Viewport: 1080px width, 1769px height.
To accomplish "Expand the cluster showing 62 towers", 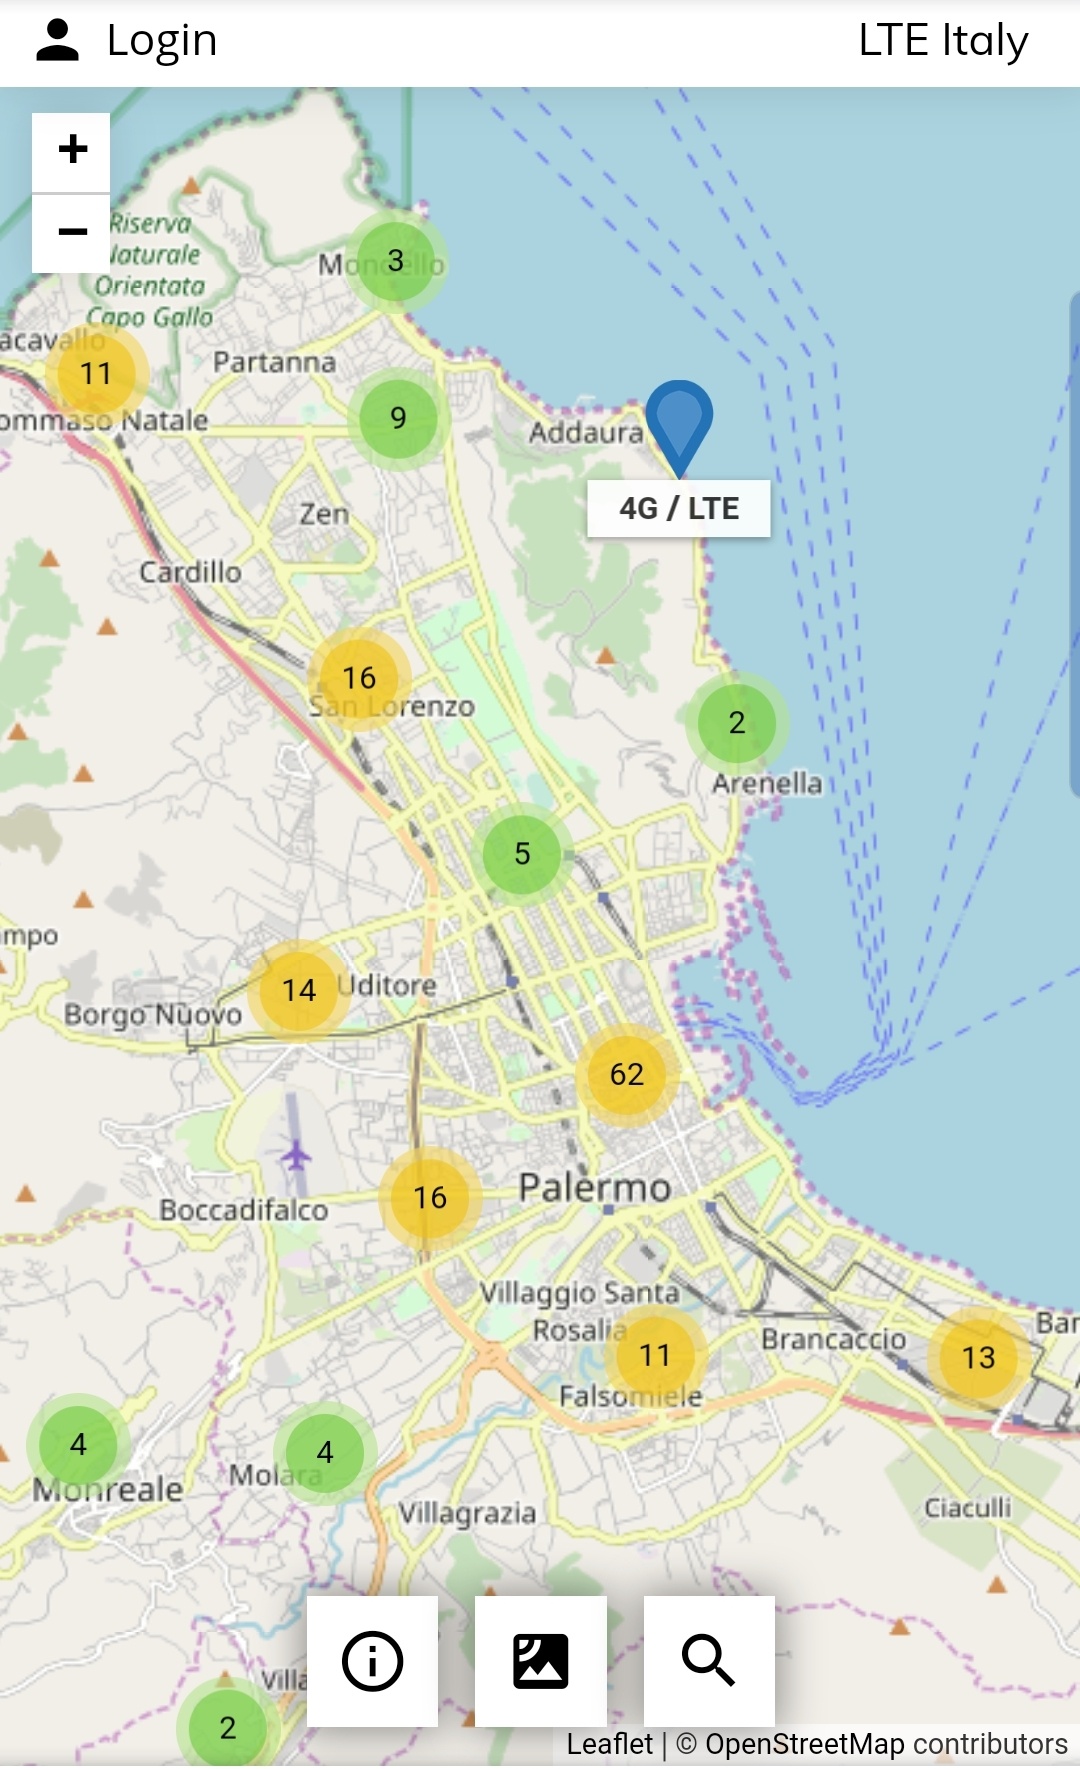I will point(627,1074).
